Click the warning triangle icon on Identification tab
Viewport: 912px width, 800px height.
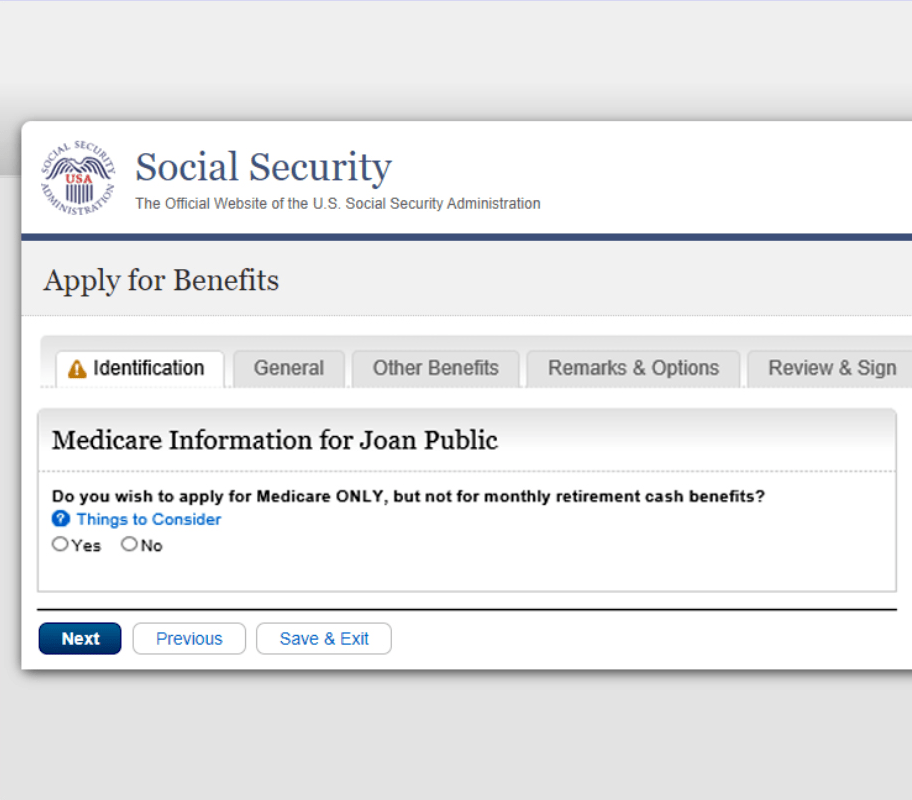pos(77,369)
